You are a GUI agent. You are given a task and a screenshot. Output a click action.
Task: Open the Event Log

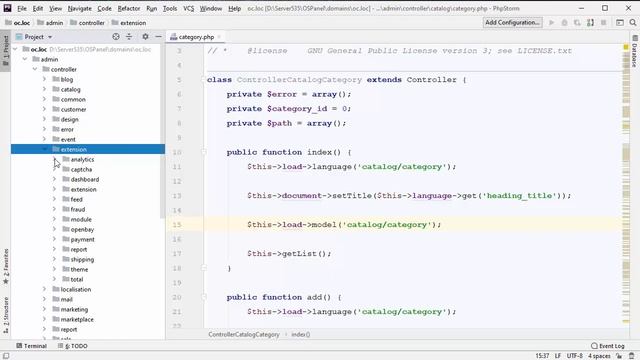[x=608, y=346]
